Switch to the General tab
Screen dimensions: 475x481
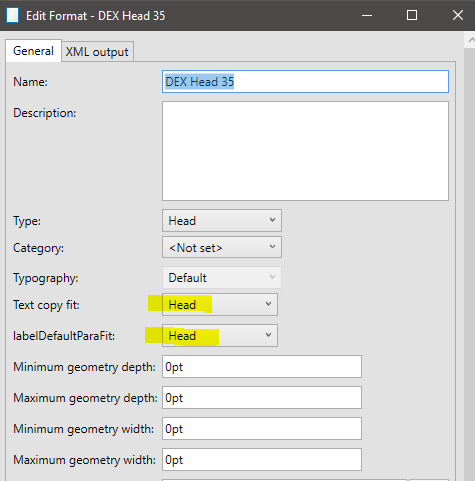pyautogui.click(x=33, y=51)
